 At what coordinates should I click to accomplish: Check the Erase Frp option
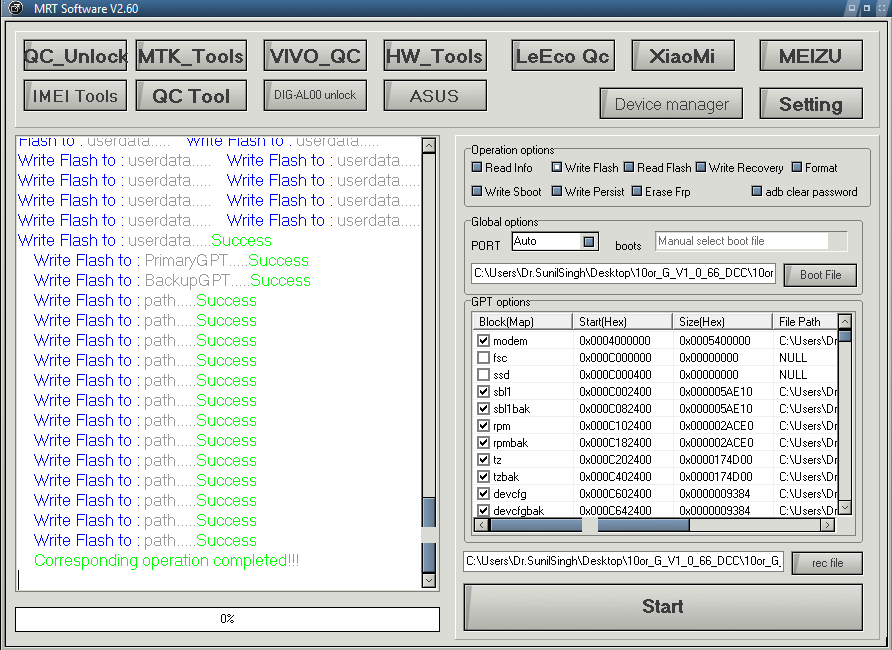[637, 191]
